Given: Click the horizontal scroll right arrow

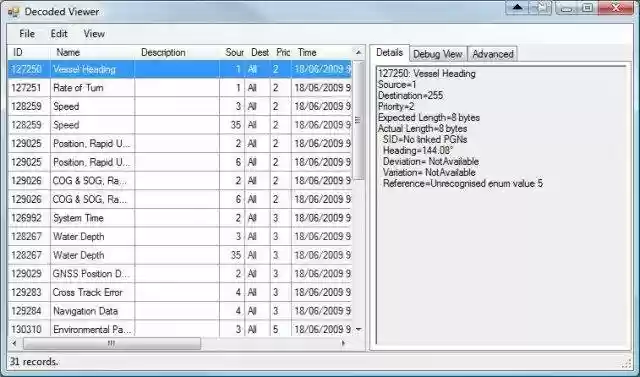Looking at the screenshot, I should [343, 344].
